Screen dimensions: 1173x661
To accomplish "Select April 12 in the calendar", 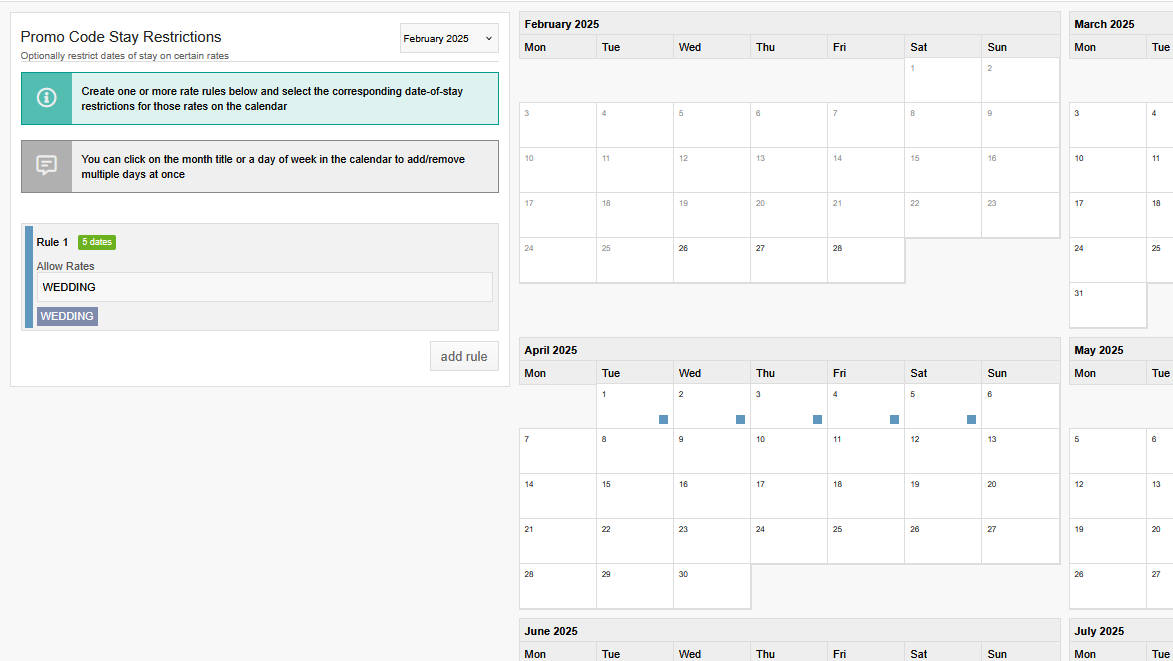I will click(943, 451).
